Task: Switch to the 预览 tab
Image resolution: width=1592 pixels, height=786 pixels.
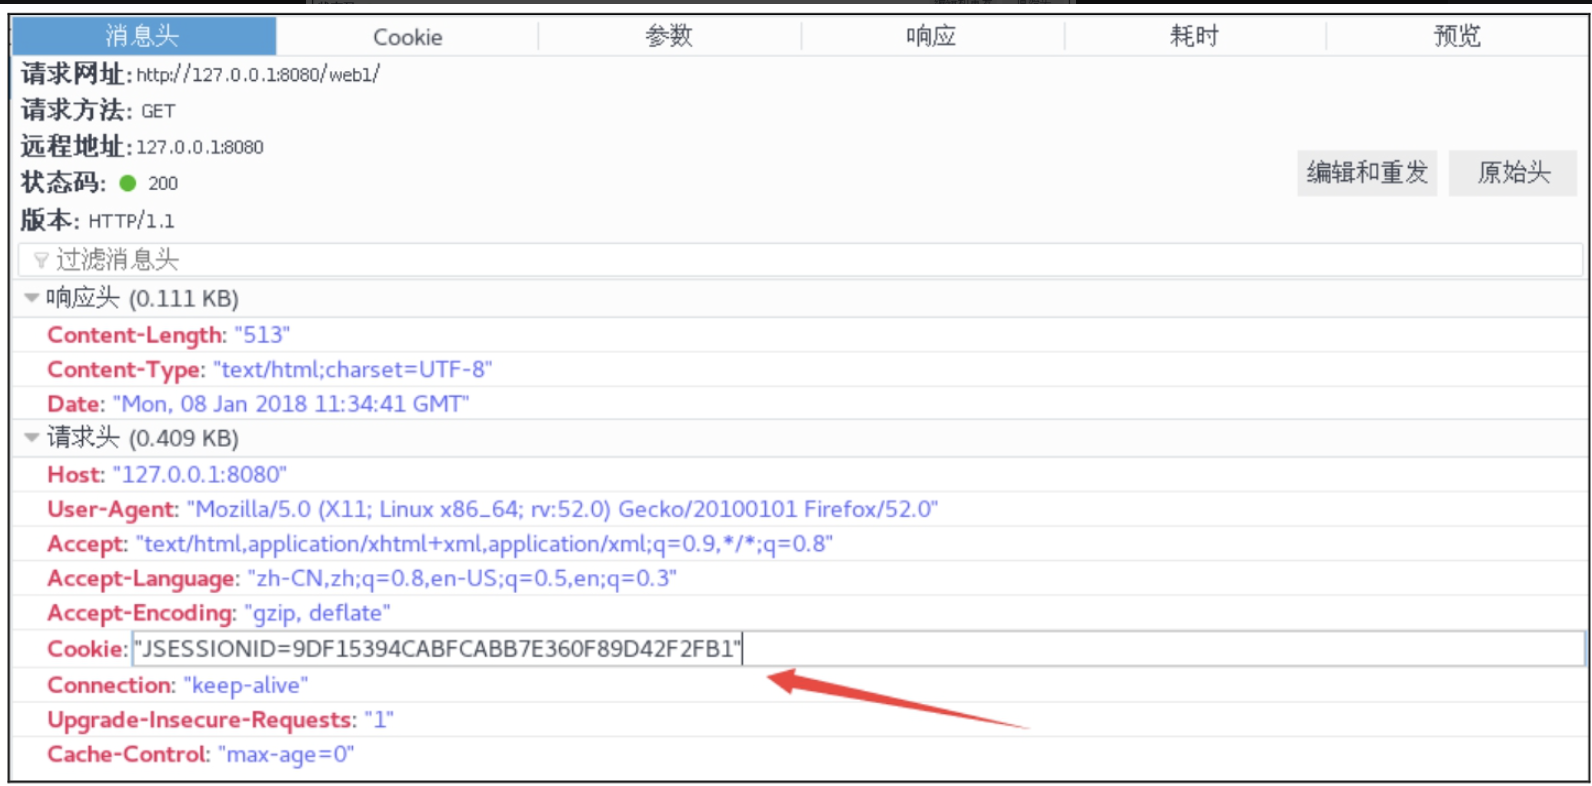Action: (x=1457, y=36)
